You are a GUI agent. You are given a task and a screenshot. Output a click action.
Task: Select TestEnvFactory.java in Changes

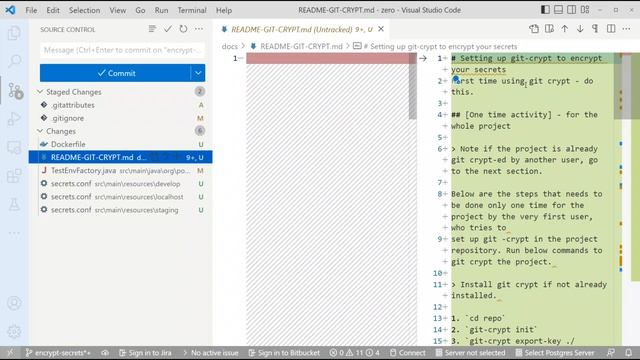coord(121,171)
